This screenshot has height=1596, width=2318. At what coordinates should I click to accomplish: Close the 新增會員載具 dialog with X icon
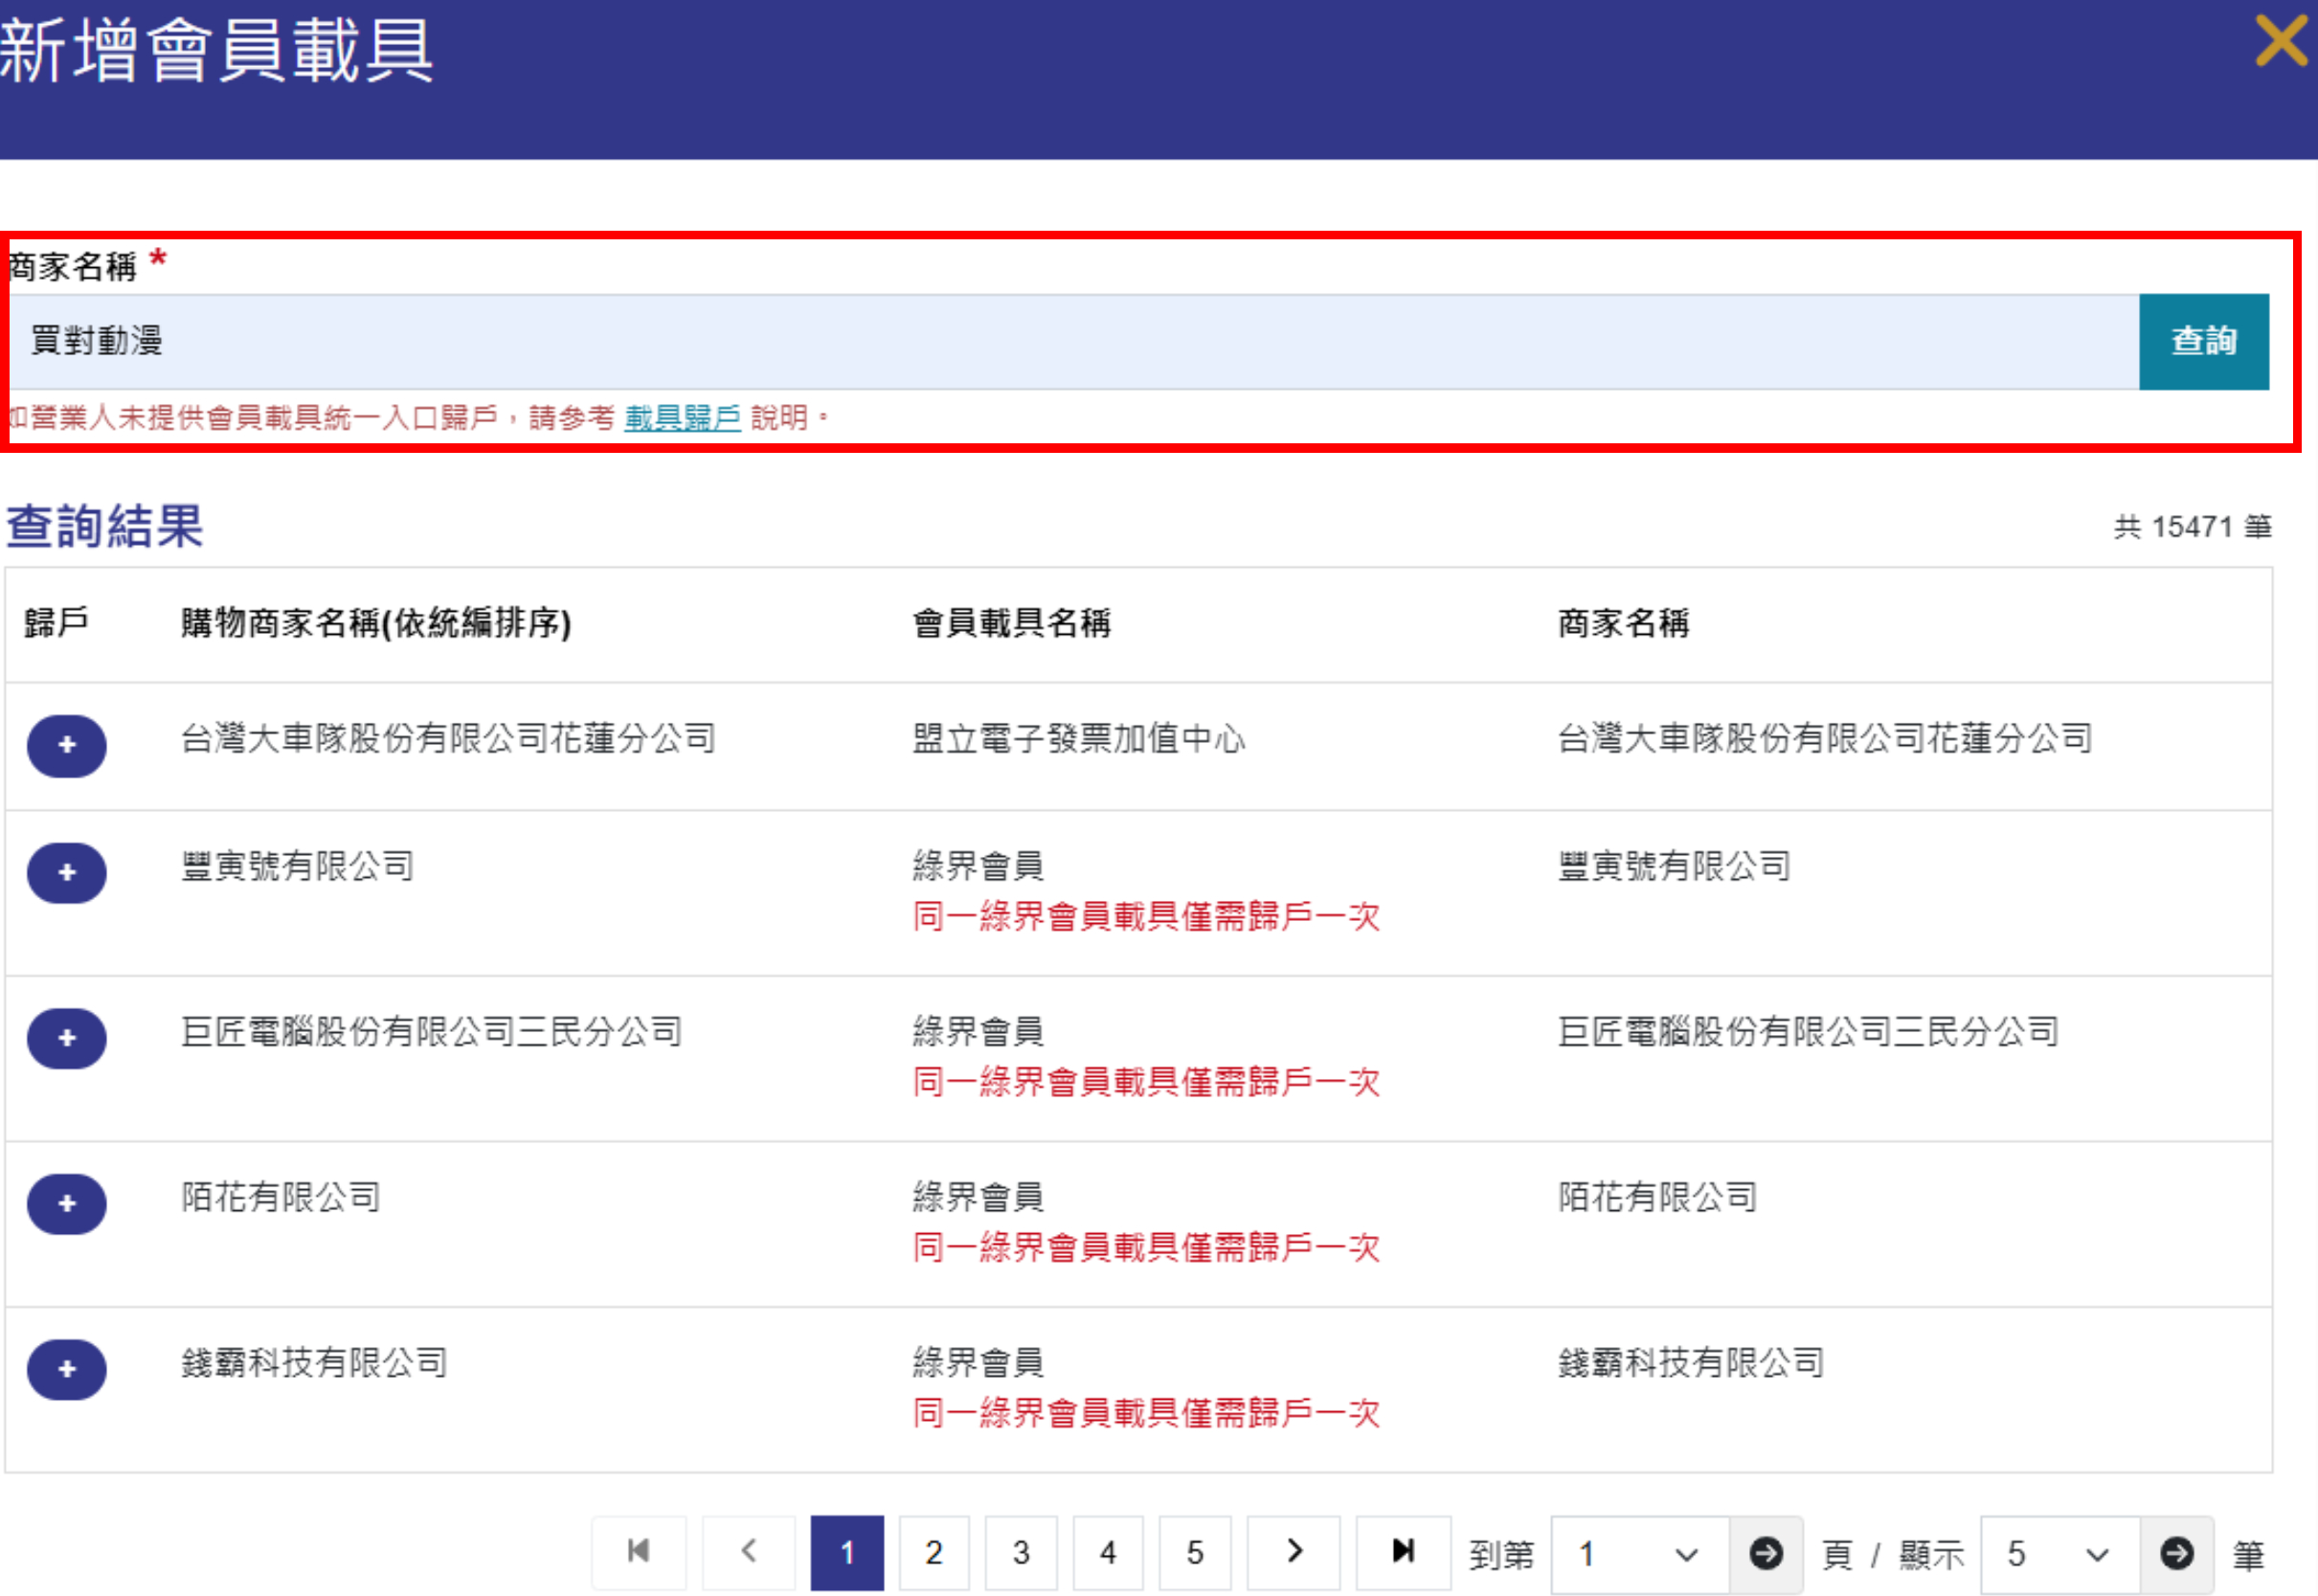[x=2281, y=41]
